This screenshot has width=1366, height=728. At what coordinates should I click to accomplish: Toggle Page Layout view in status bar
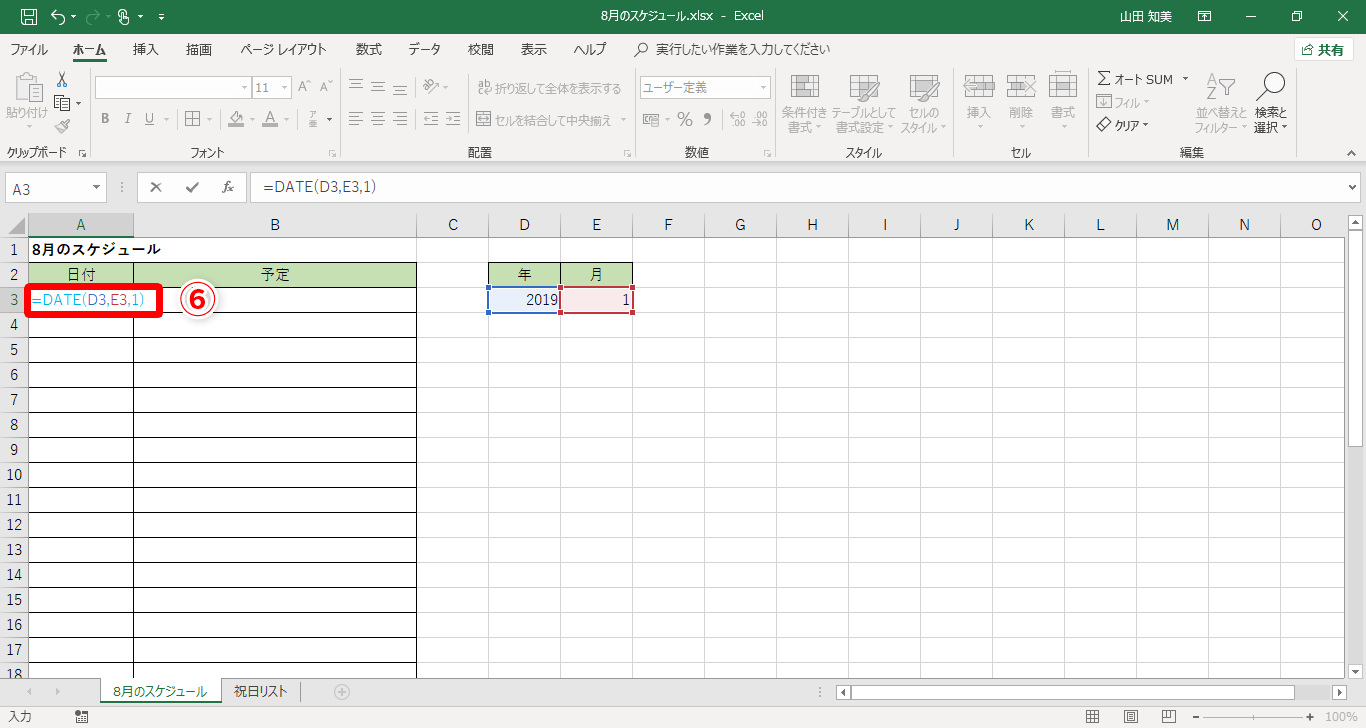coord(1129,716)
